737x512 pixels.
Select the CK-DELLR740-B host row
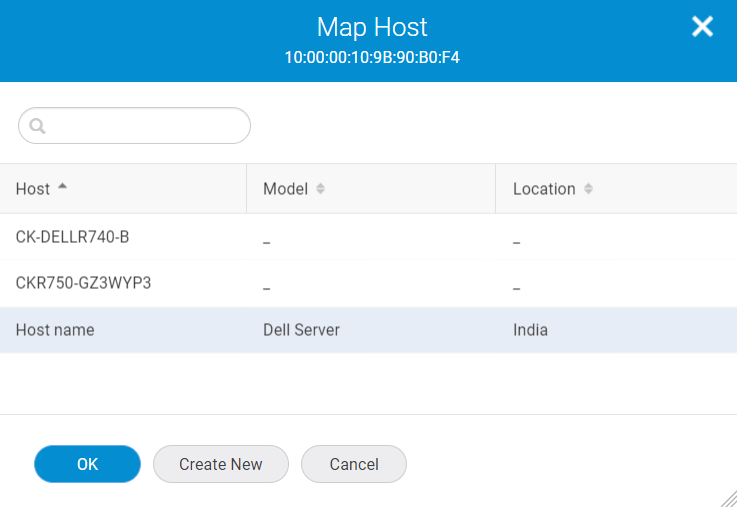[72, 237]
